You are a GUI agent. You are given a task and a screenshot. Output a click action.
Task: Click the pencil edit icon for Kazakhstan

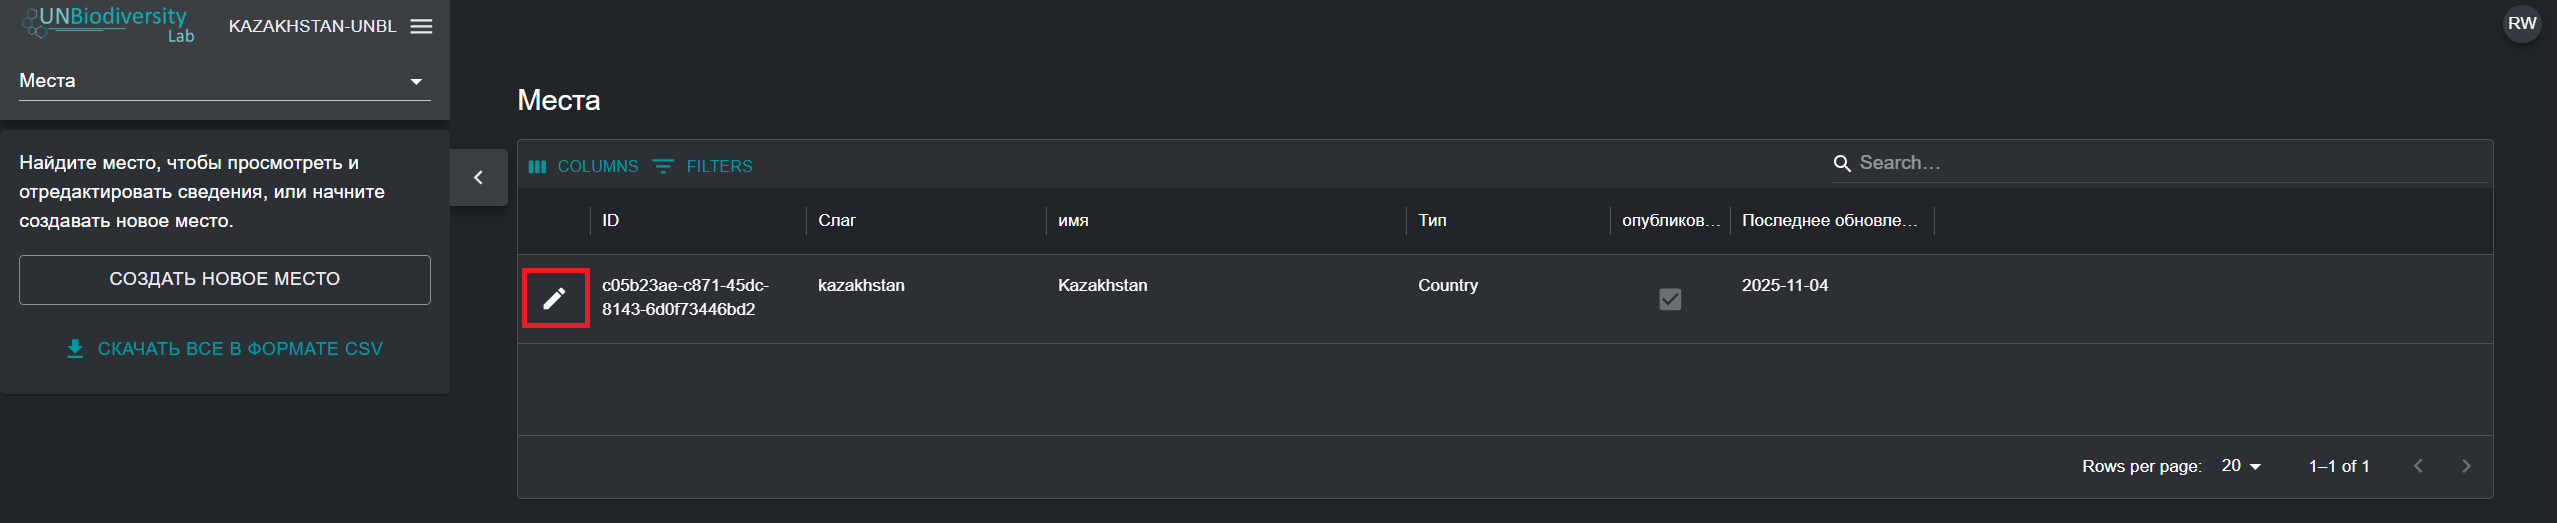[x=554, y=298]
